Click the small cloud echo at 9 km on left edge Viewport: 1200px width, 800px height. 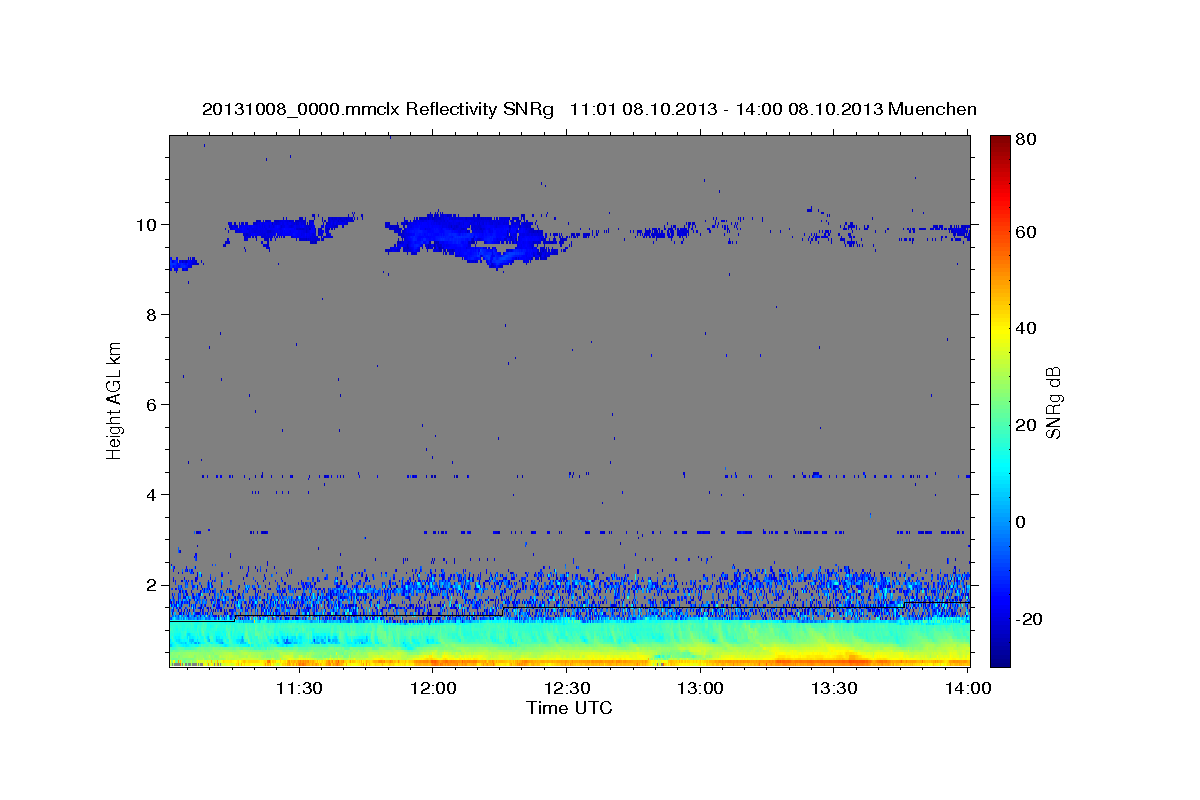point(185,264)
